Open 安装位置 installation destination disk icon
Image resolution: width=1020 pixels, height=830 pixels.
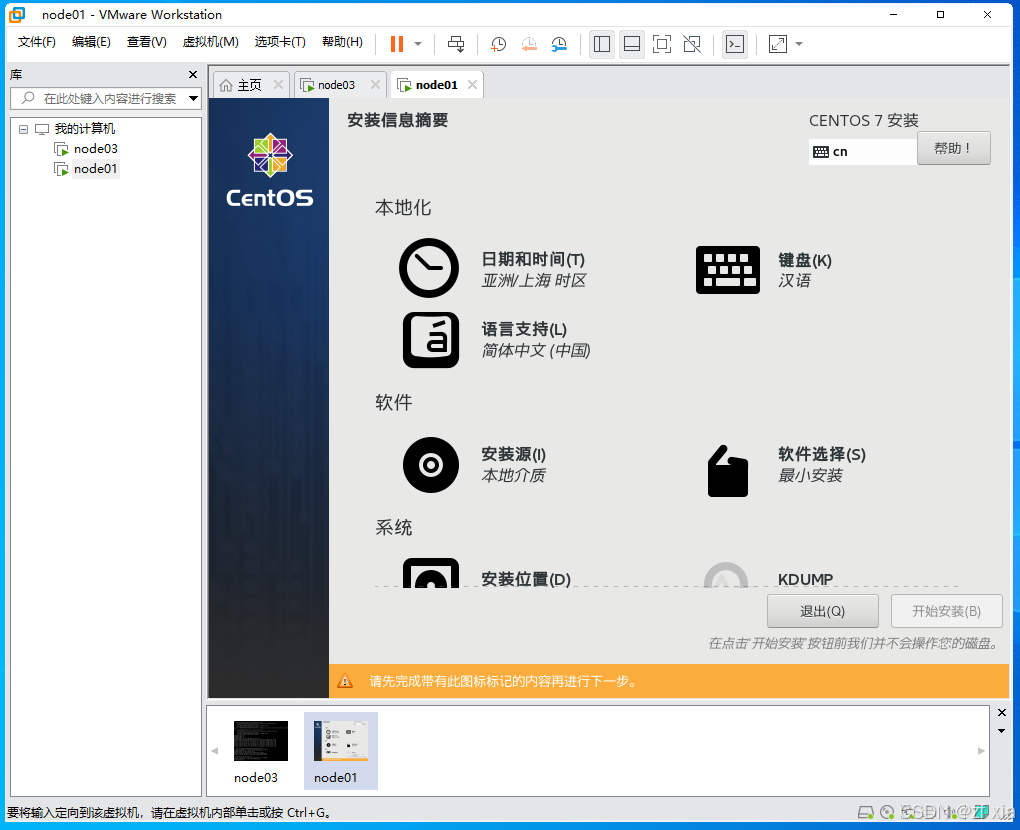[431, 573]
